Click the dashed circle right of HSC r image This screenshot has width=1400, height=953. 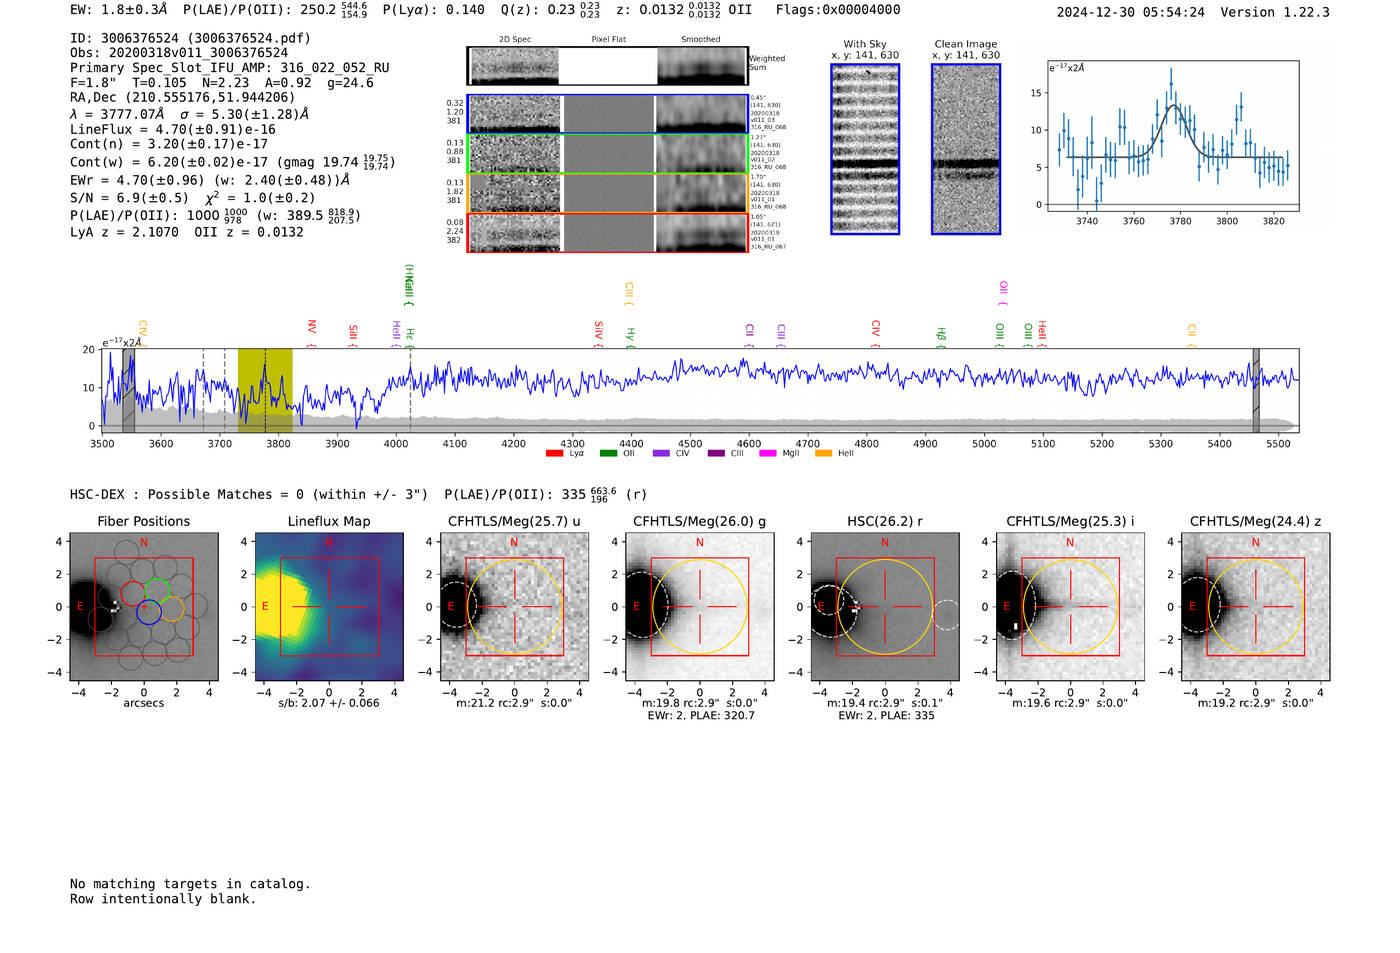pyautogui.click(x=946, y=614)
